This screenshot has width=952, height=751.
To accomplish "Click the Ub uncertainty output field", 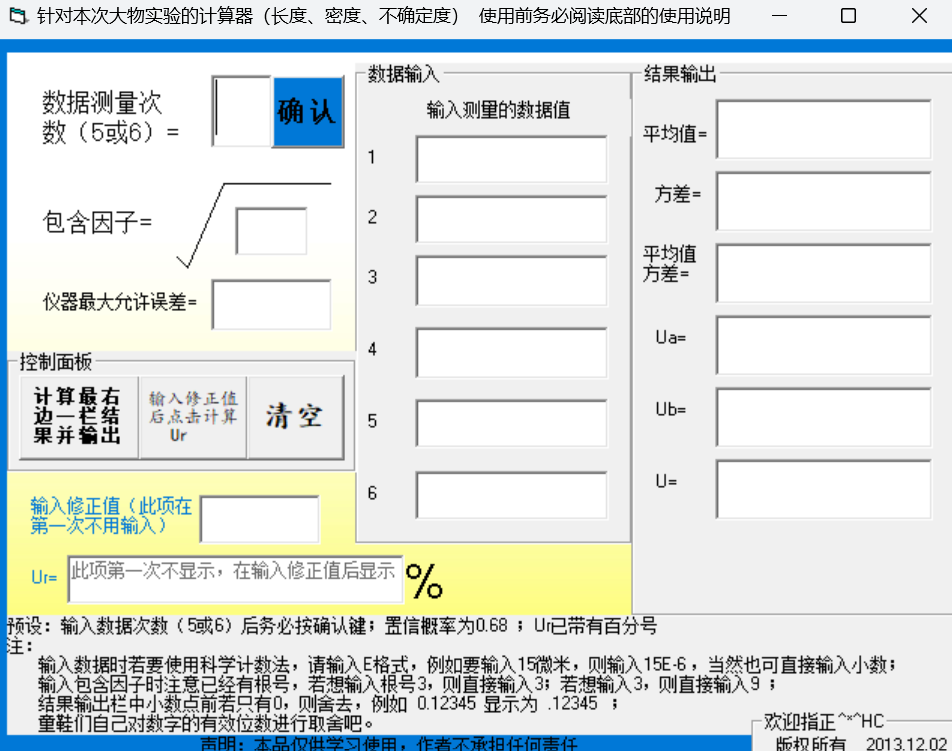I will 822,418.
